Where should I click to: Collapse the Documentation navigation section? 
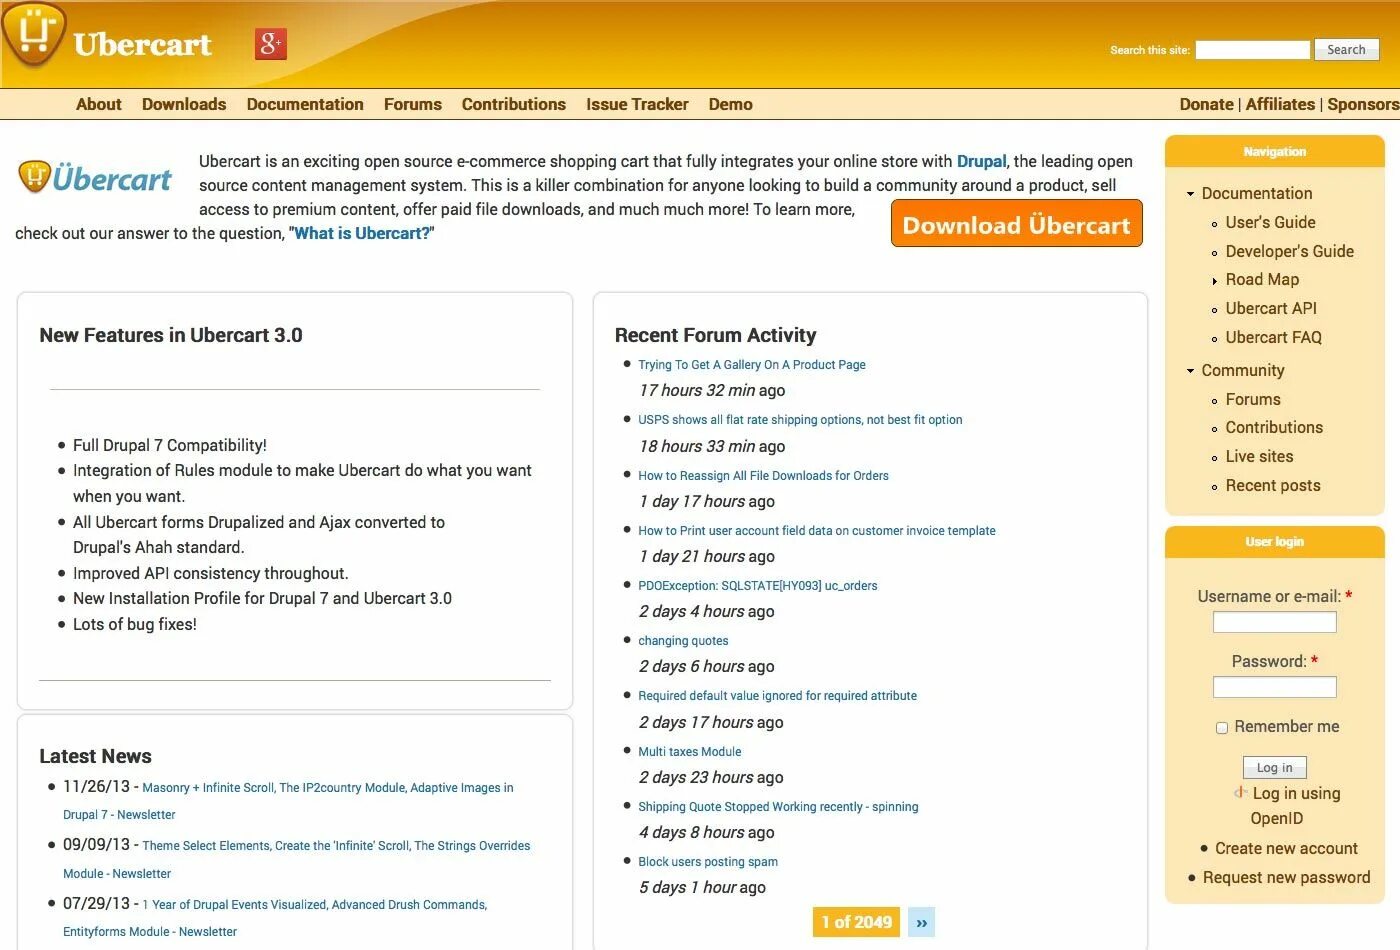pos(1190,194)
